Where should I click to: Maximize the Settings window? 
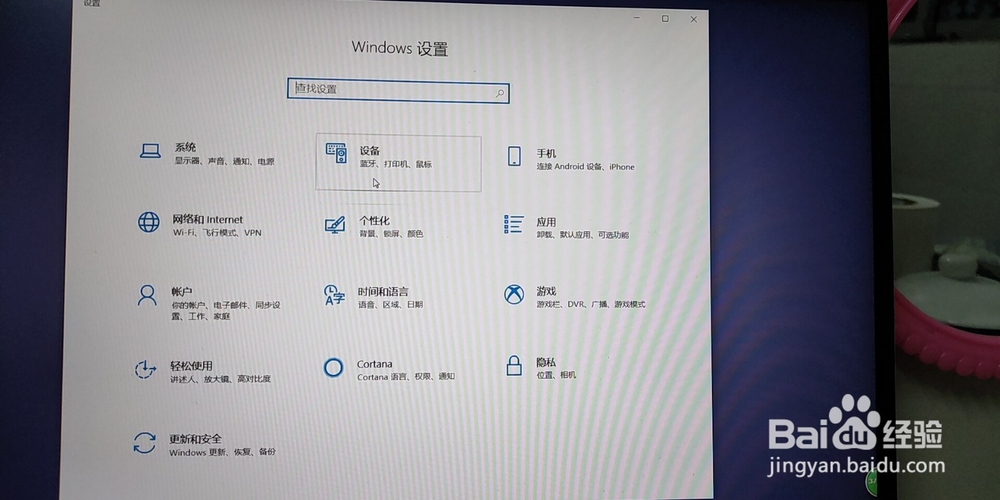[x=665, y=19]
